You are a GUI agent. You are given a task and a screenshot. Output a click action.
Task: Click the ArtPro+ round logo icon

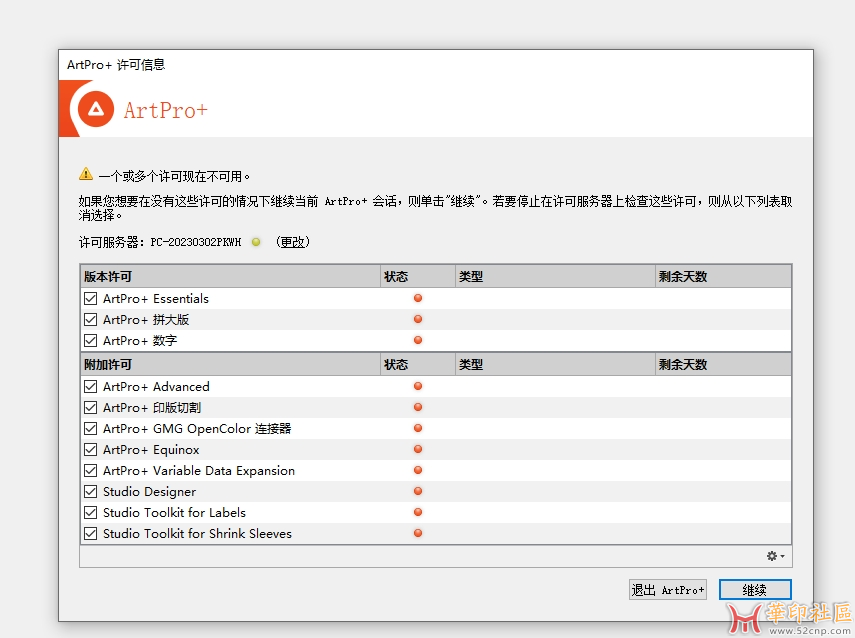tap(96, 110)
